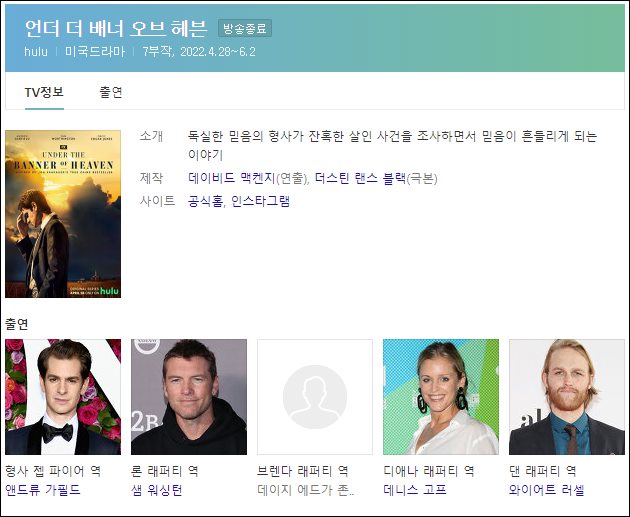Image resolution: width=630 pixels, height=517 pixels.
Task: Open the hulu channel link
Action: 35,52
